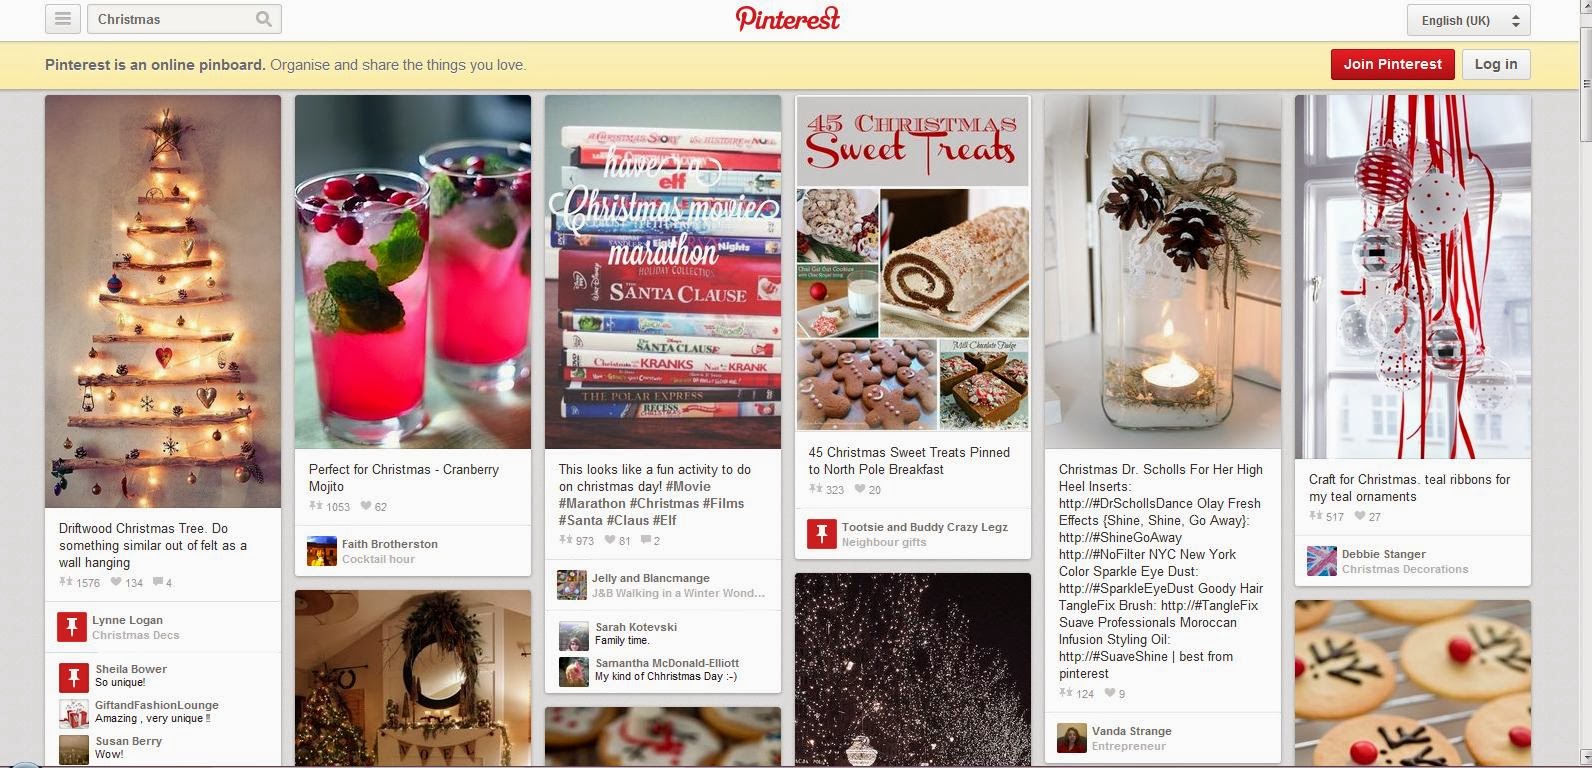Click Lynne Logan's red pin avatar
Viewport: 1592px width, 768px height.
coord(72,627)
